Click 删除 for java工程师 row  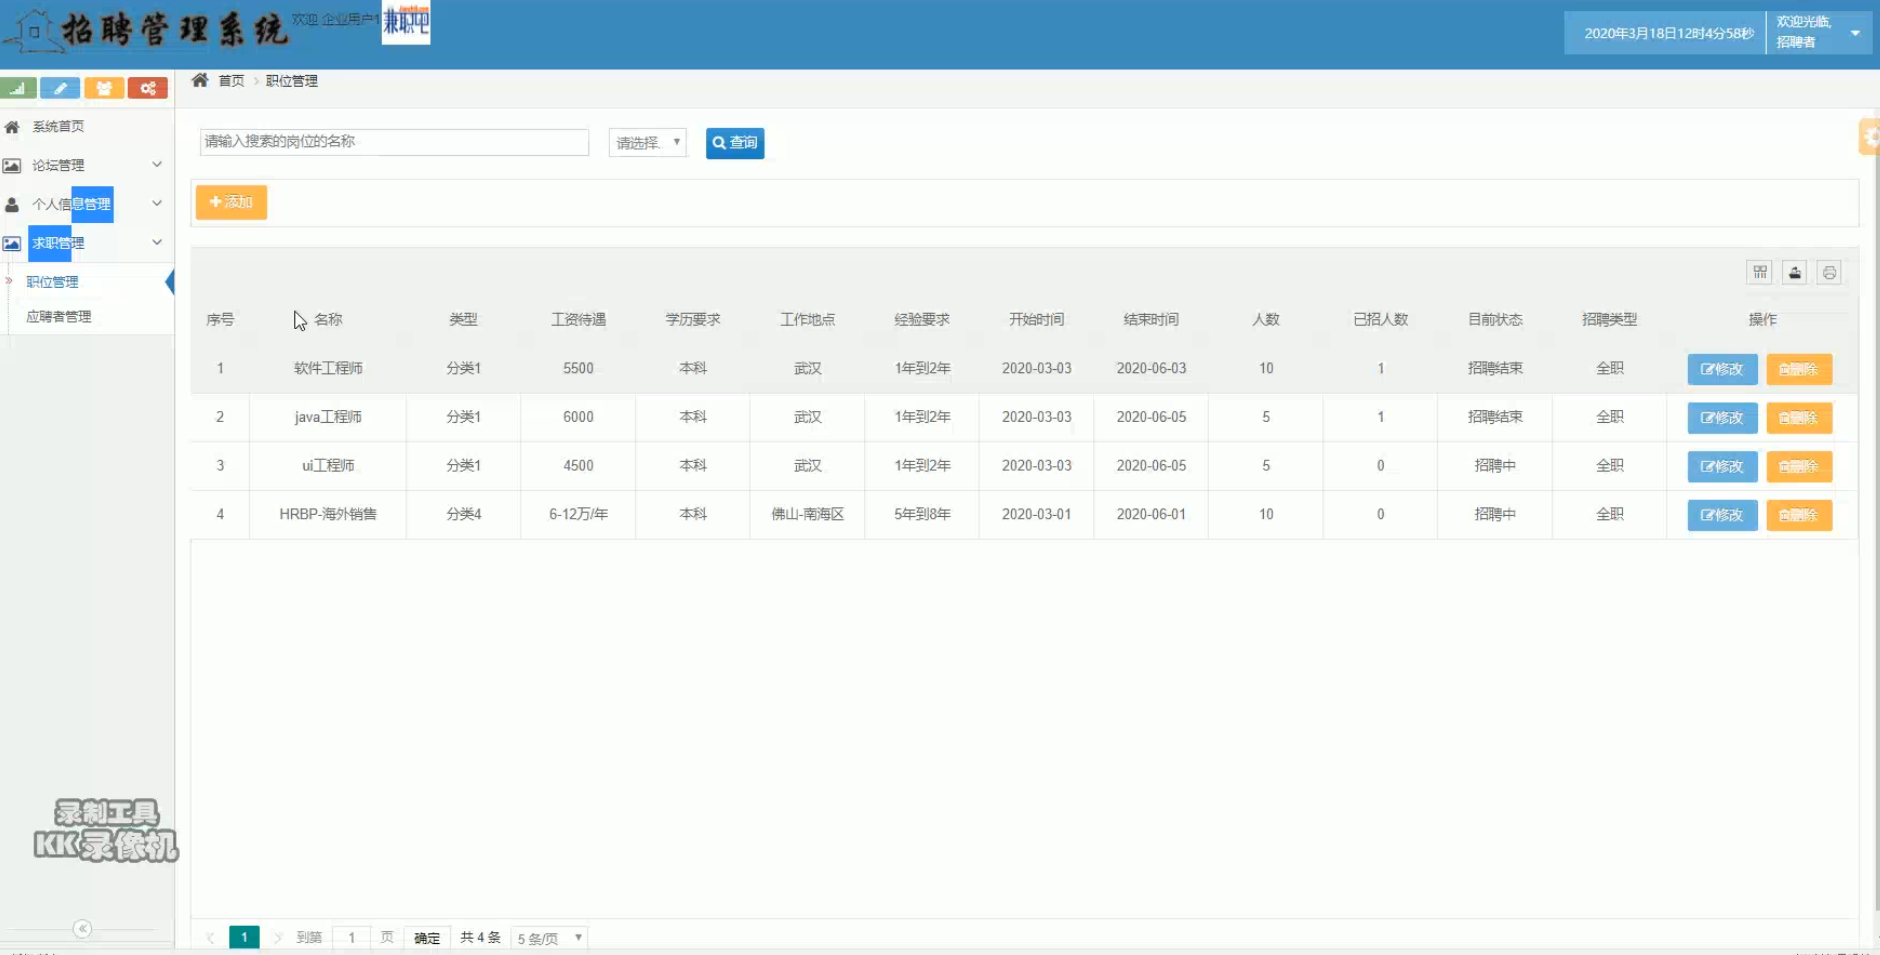1799,418
